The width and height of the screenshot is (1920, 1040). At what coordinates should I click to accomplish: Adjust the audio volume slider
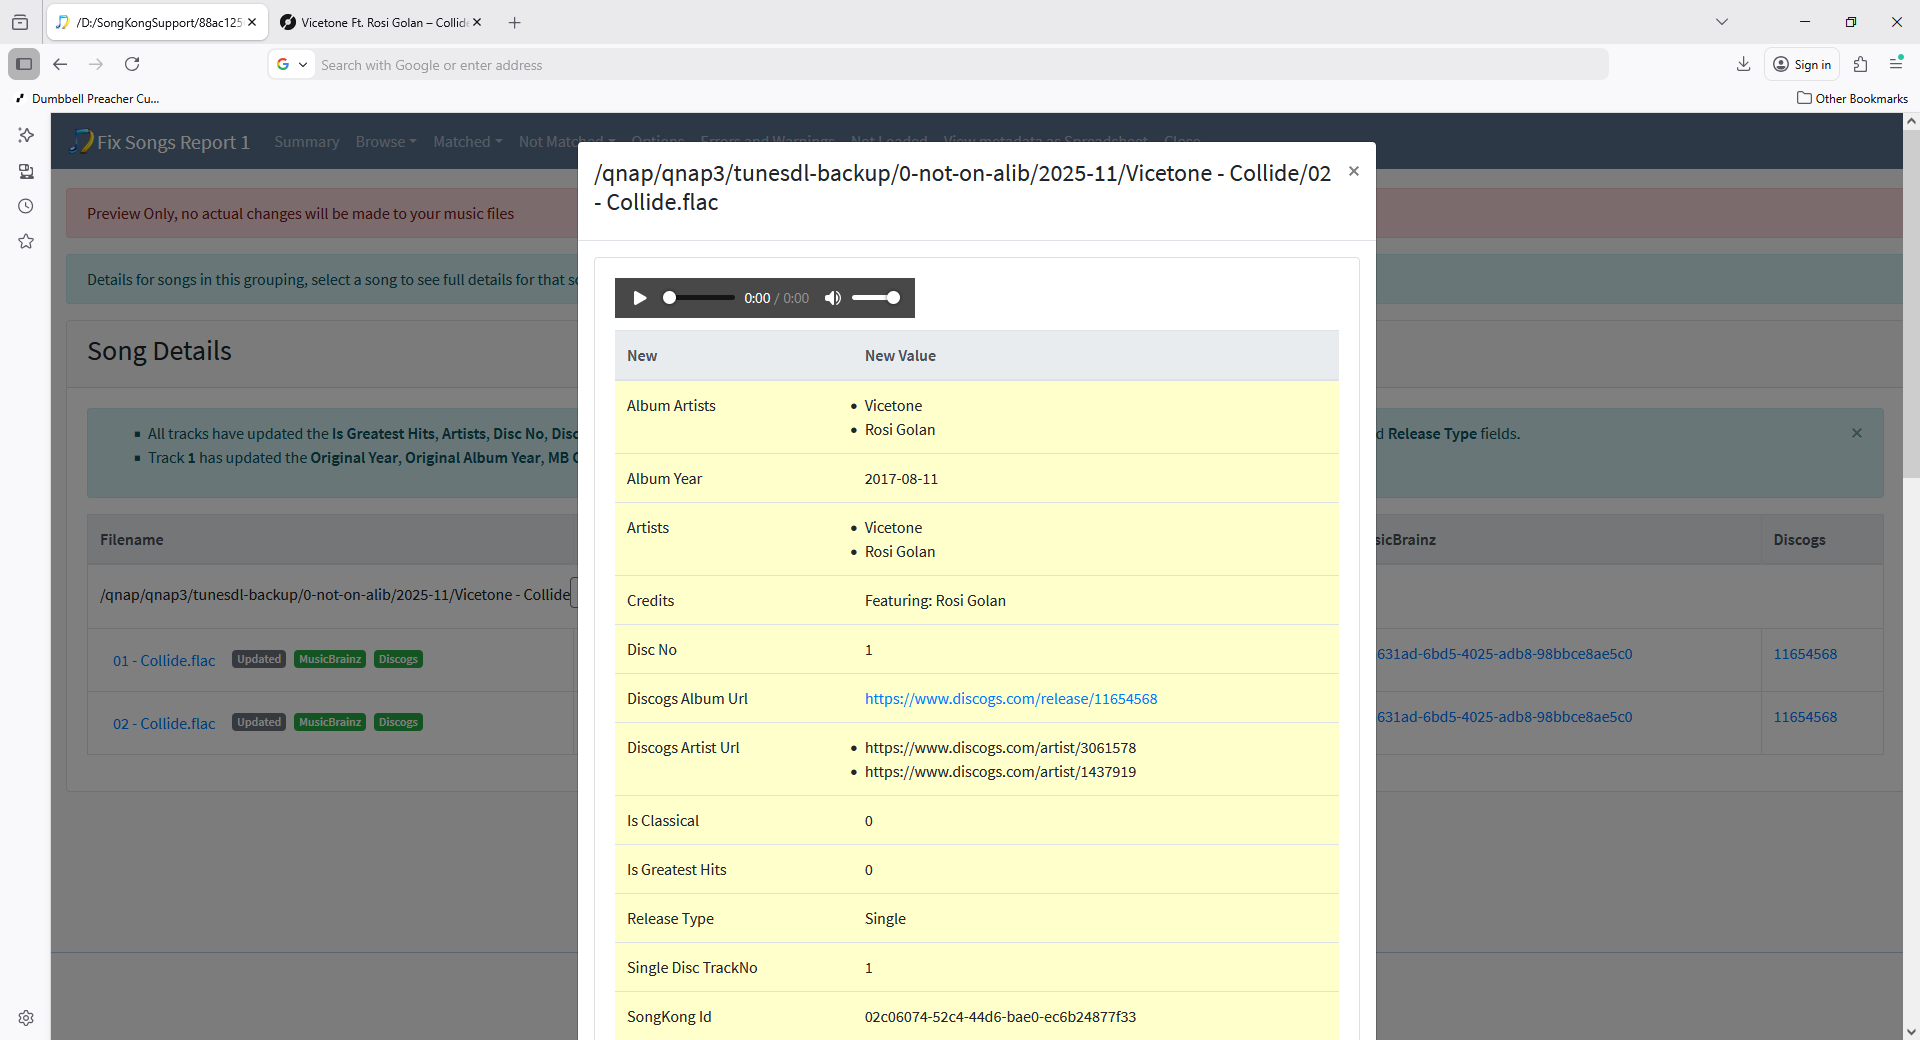876,298
